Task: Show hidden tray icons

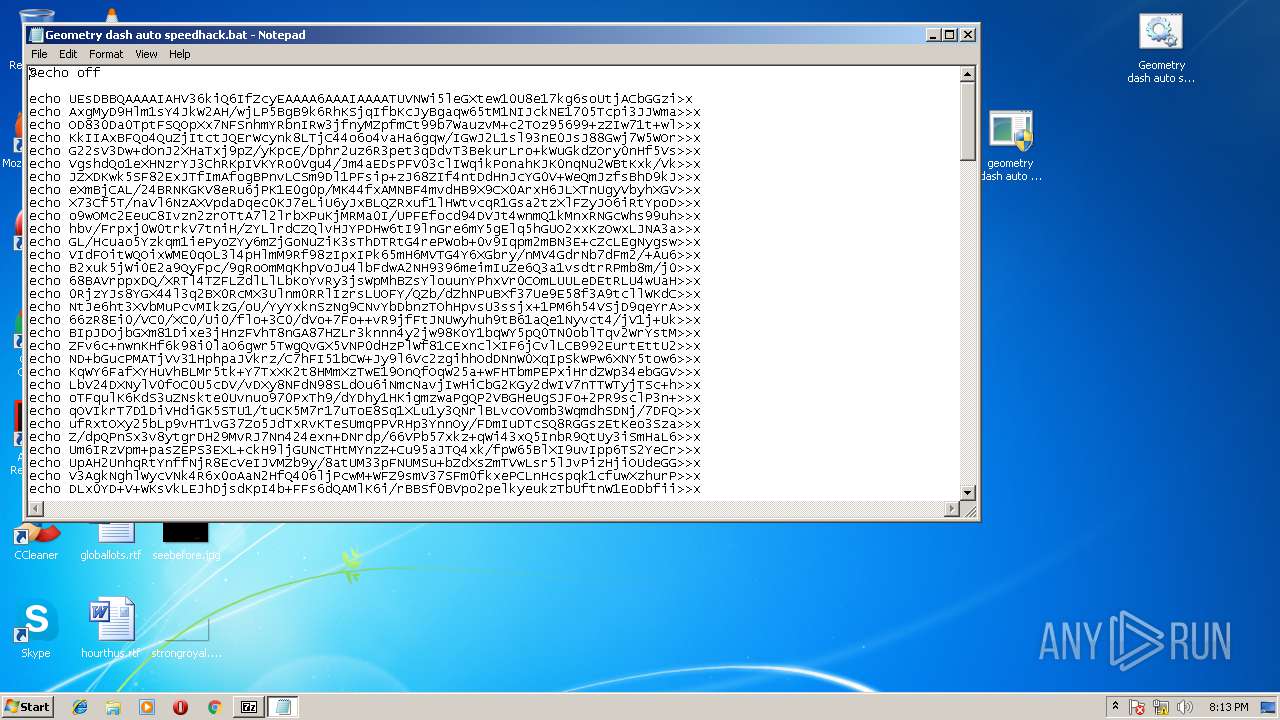Action: tap(1115, 707)
